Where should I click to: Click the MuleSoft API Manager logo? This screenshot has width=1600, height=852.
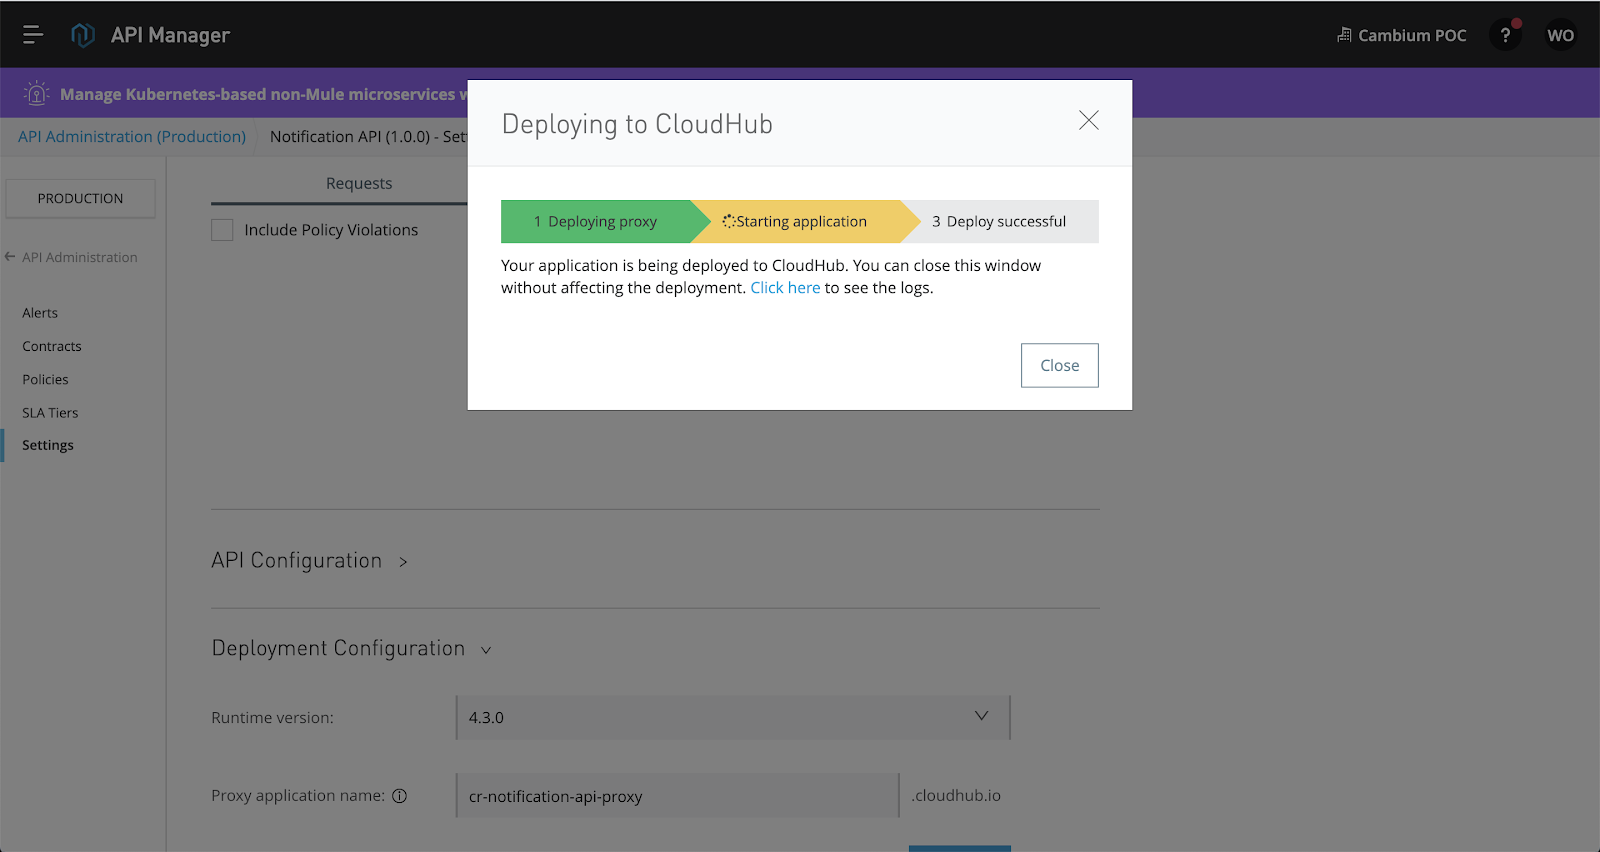[83, 35]
